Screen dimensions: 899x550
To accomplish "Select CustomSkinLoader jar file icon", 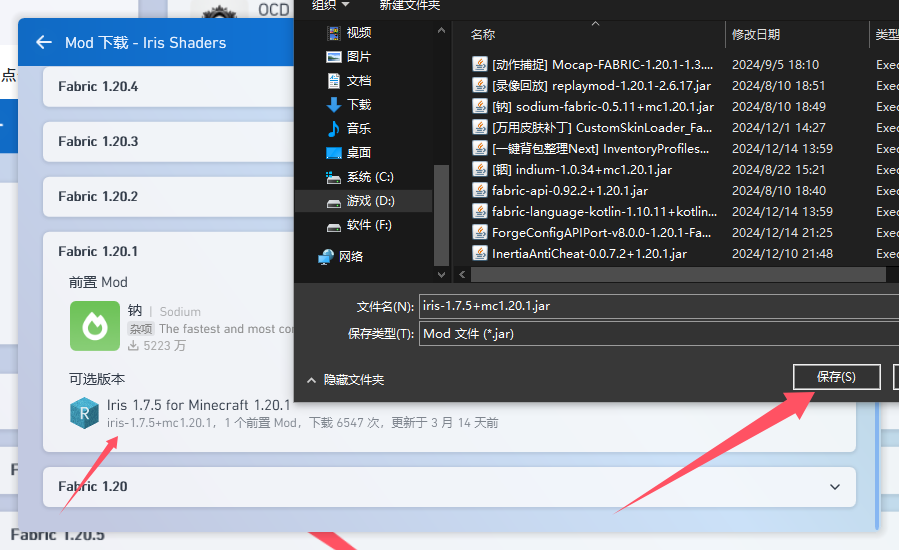I will pyautogui.click(x=479, y=127).
